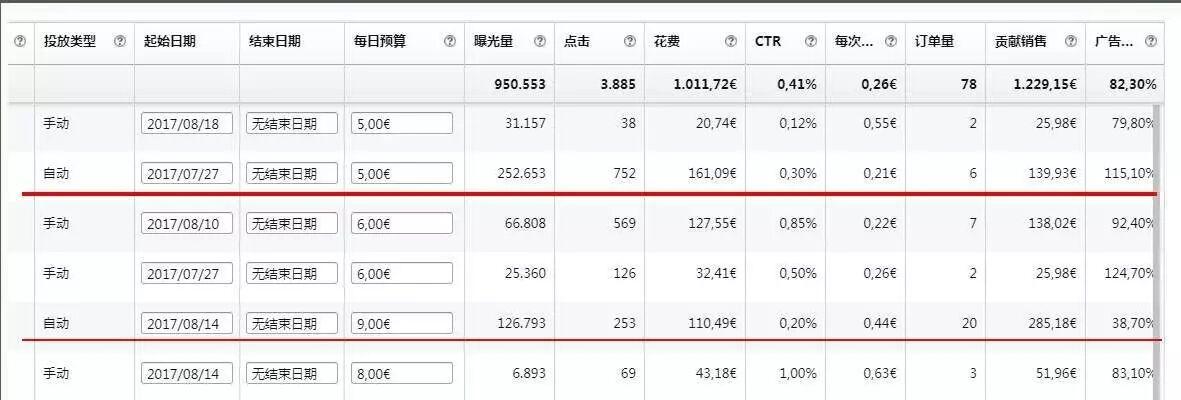
Task: Click the question mark next to 曝光量
Action: 540,42
